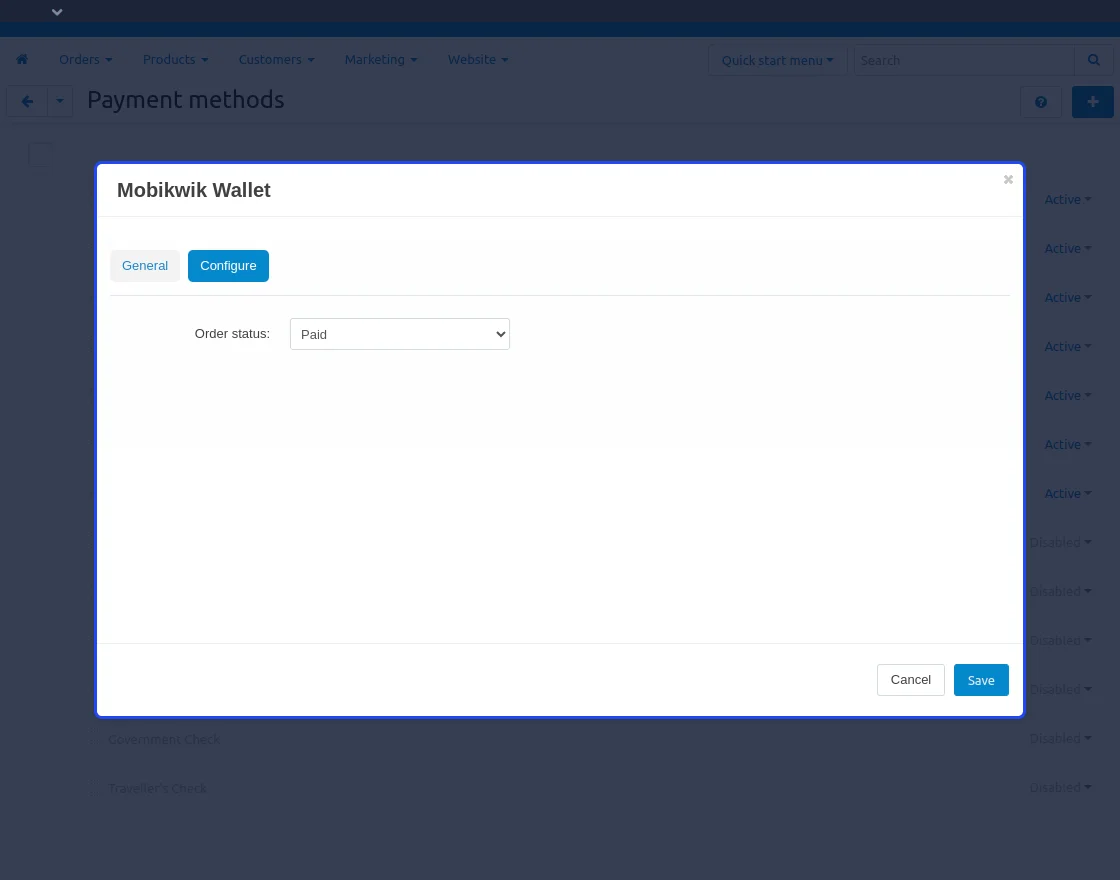This screenshot has height=880, width=1120.
Task: Click the Mobikwik Wallet dialog title
Action: tap(194, 190)
